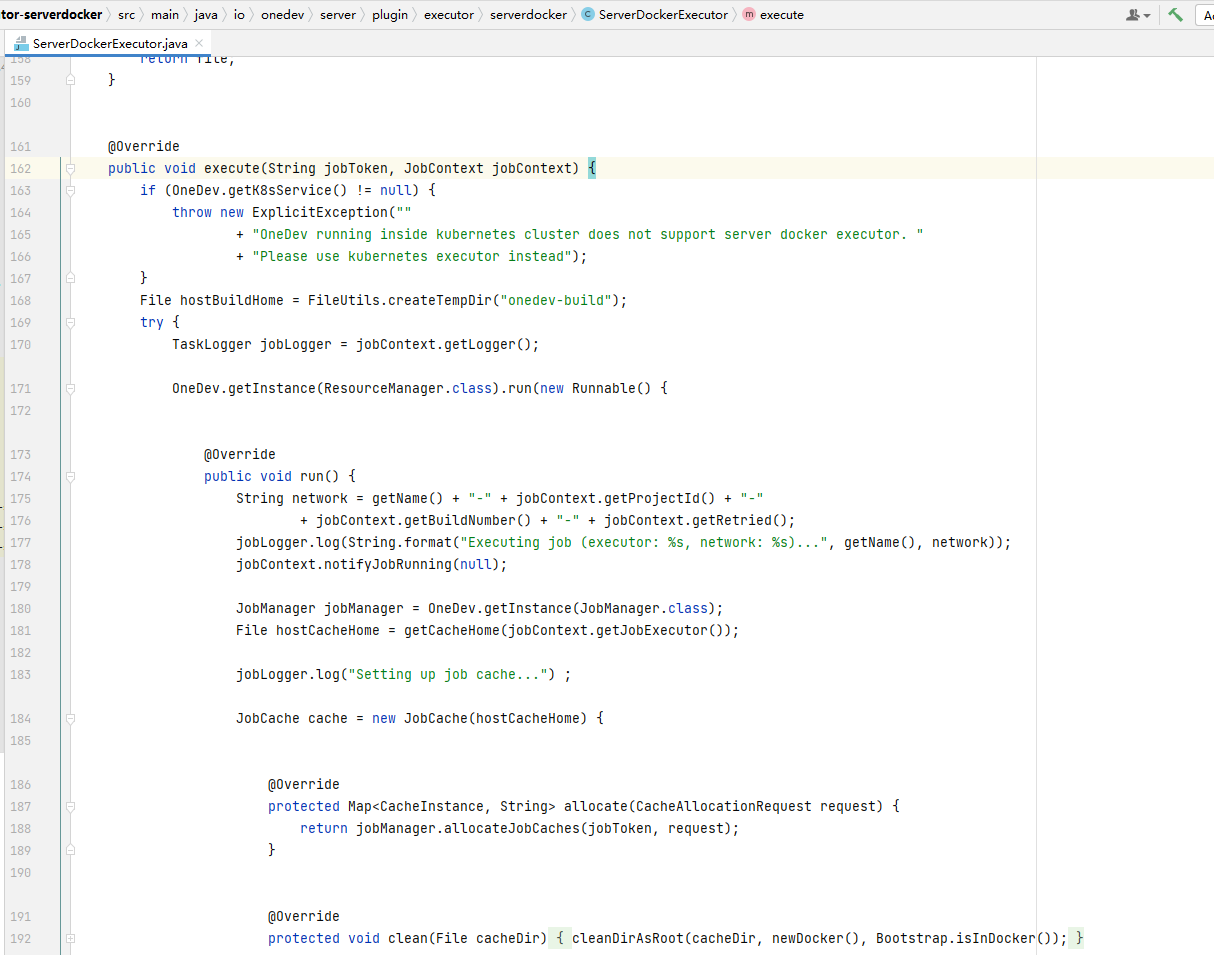
Task: Expand the folded clean method at line 192
Action: (x=71, y=939)
